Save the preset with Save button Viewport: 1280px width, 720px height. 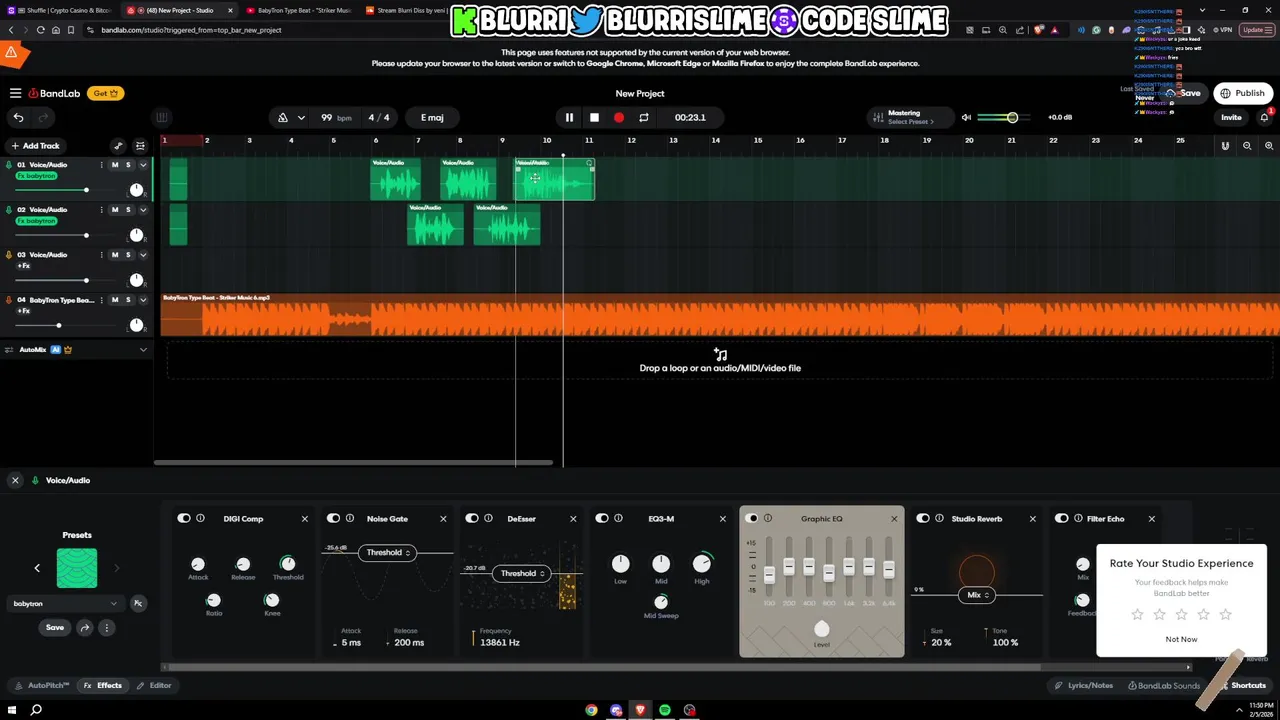coord(55,628)
